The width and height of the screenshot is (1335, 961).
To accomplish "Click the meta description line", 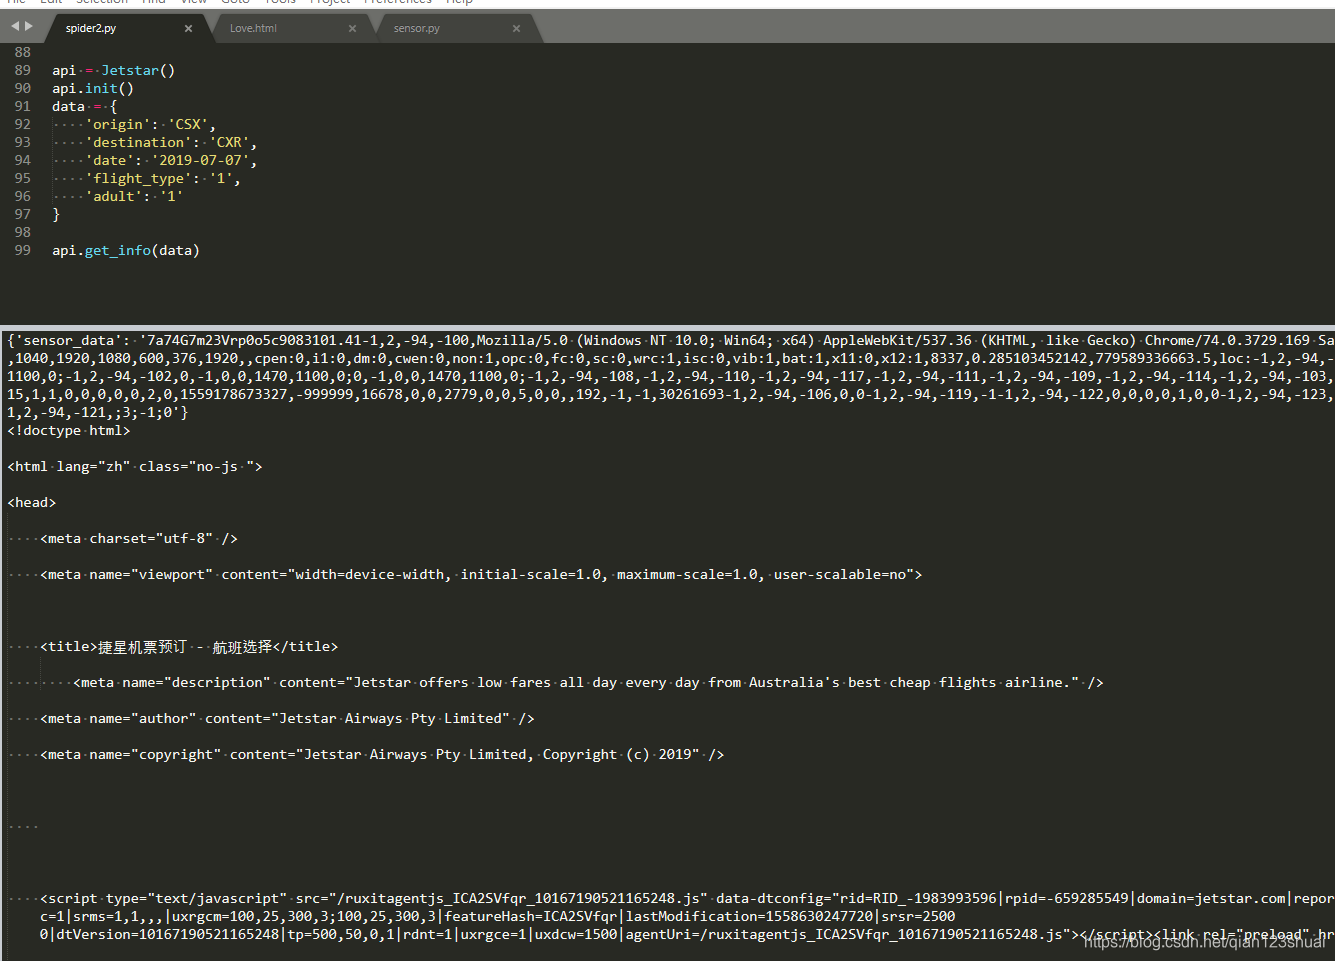I will pos(588,682).
